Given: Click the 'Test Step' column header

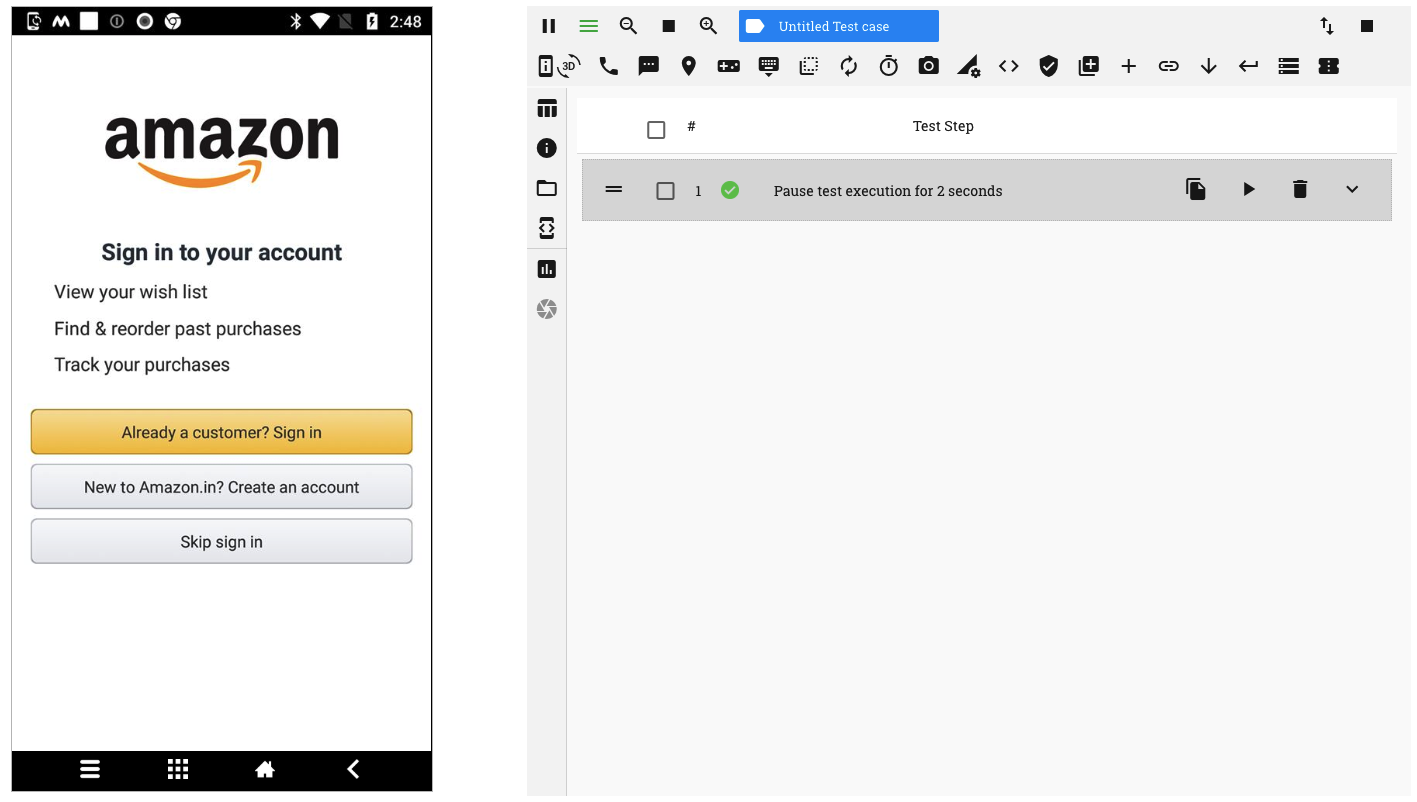Looking at the screenshot, I should pos(943,126).
